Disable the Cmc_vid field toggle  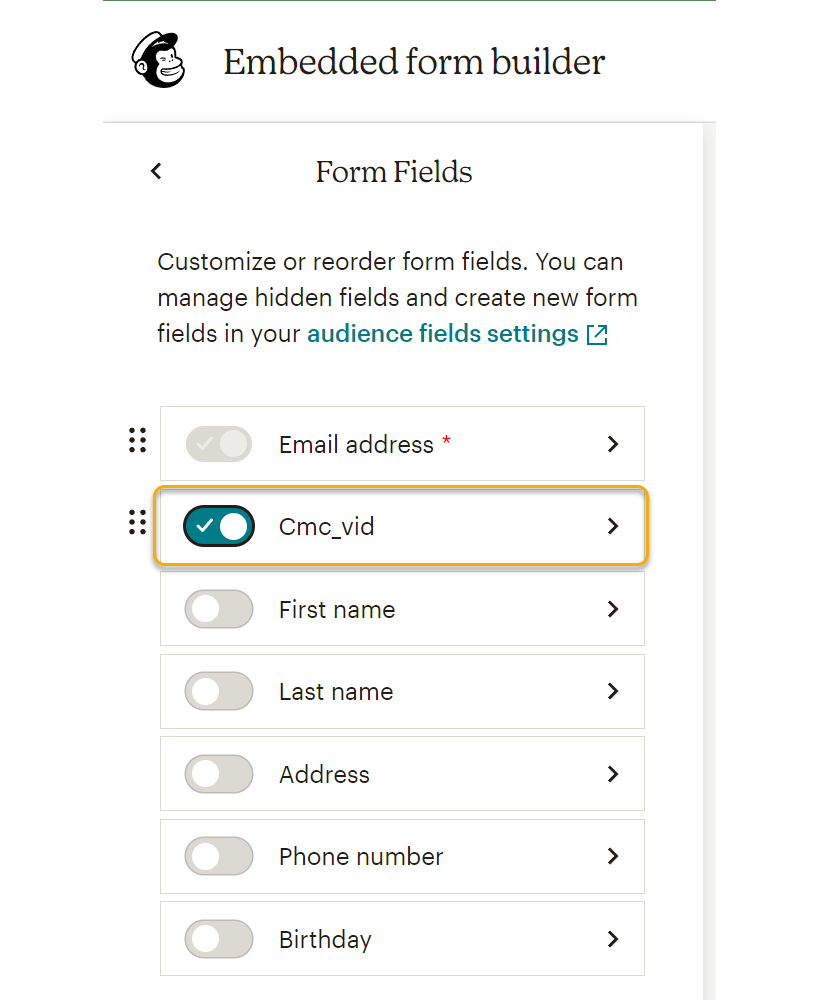click(219, 526)
